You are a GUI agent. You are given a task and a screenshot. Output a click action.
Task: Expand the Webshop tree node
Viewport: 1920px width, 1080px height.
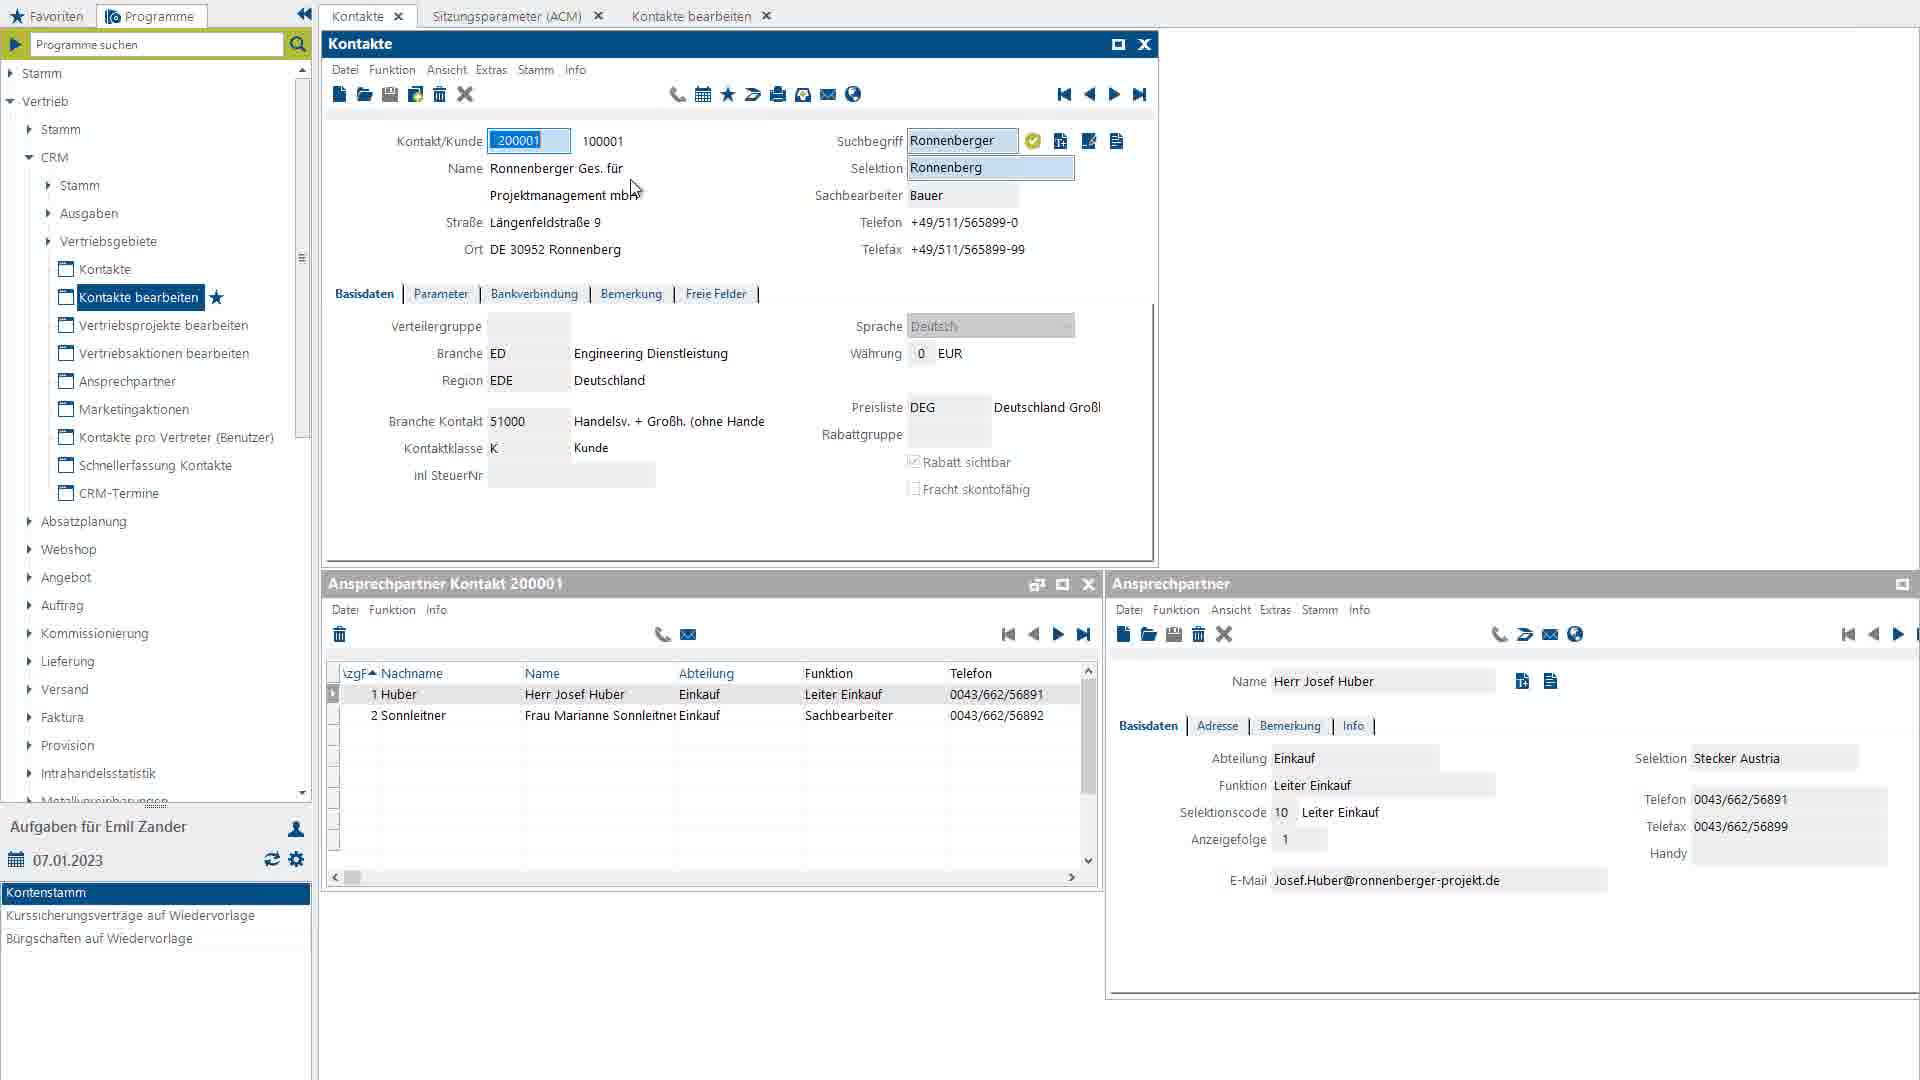tap(29, 549)
